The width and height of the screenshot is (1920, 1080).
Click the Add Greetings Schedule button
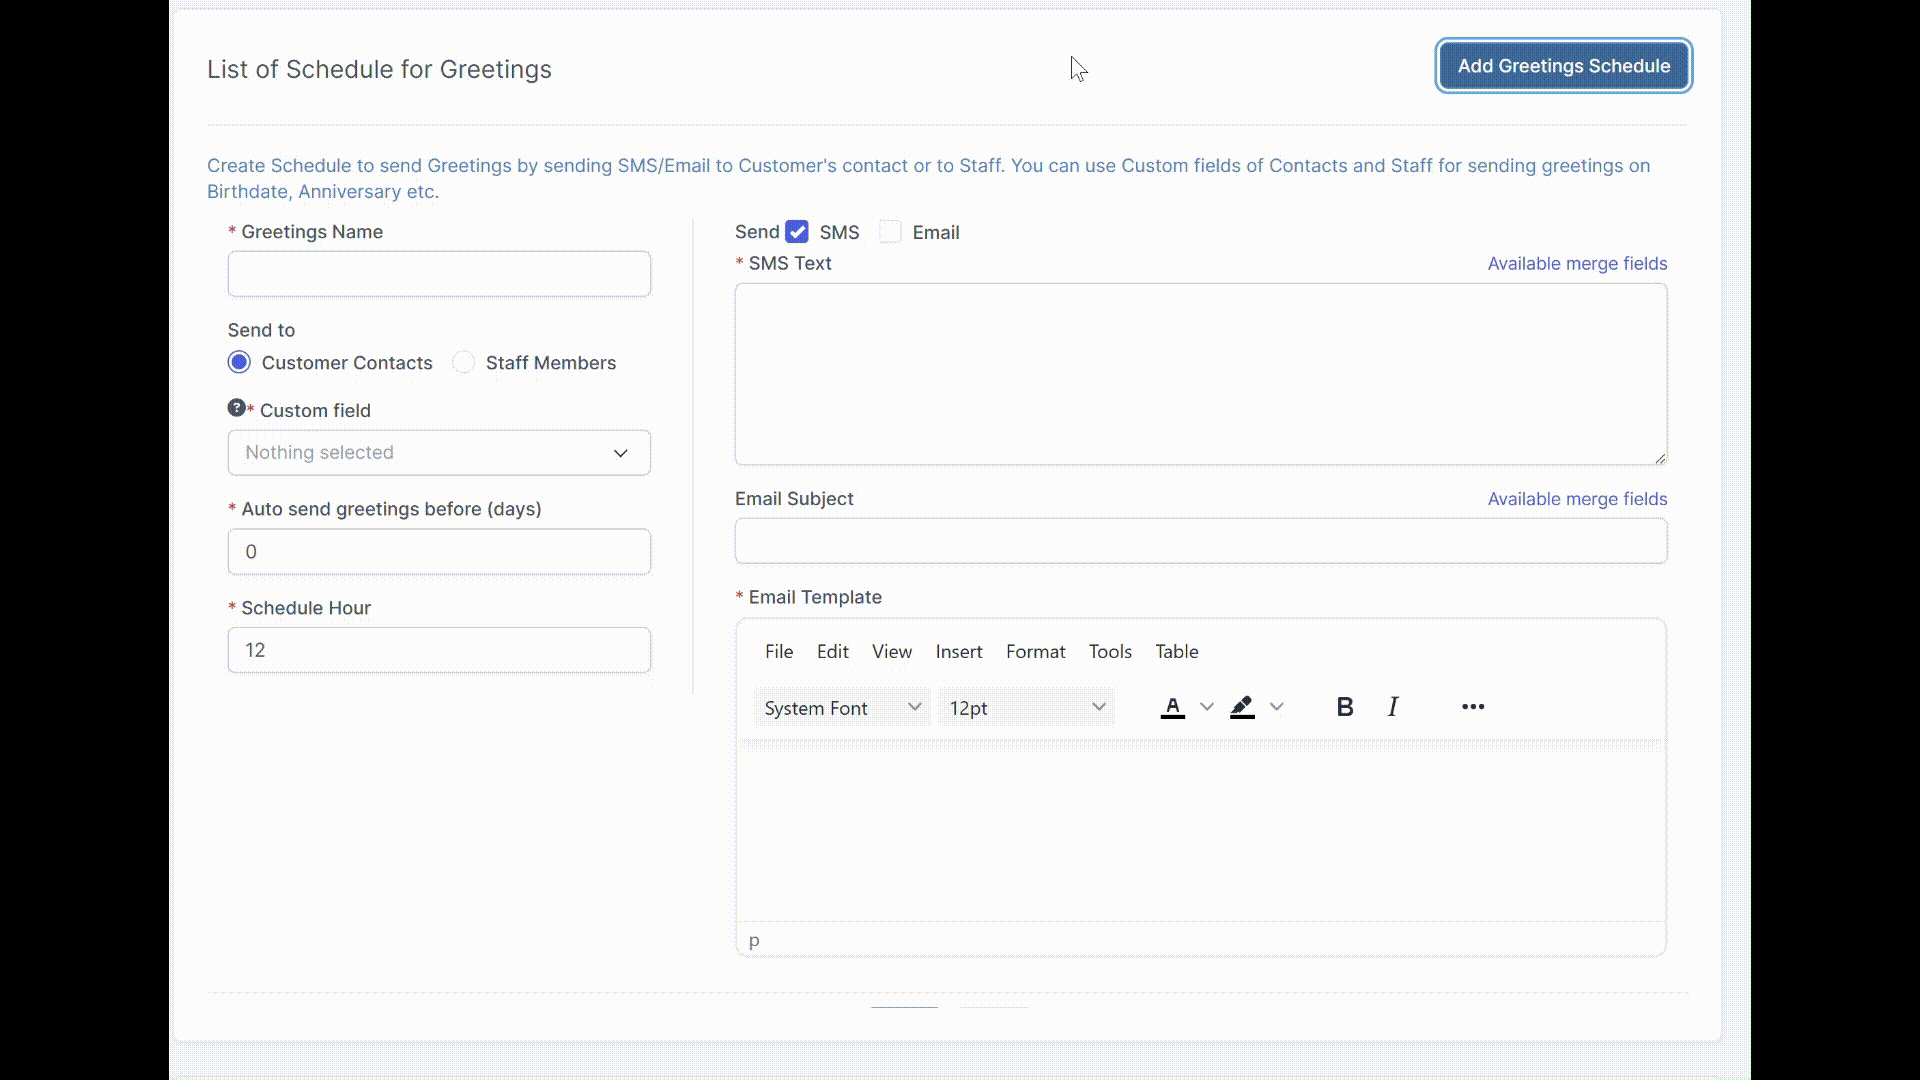click(1563, 66)
